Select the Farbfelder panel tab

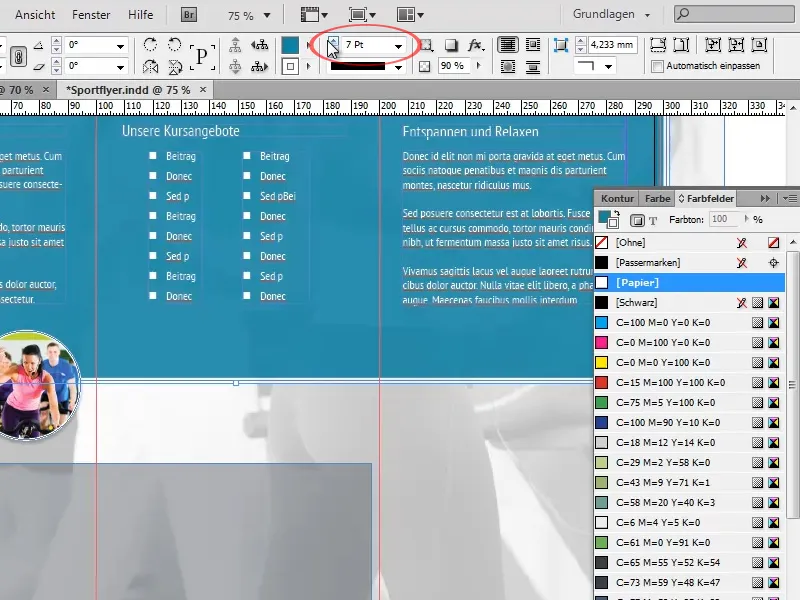point(706,198)
